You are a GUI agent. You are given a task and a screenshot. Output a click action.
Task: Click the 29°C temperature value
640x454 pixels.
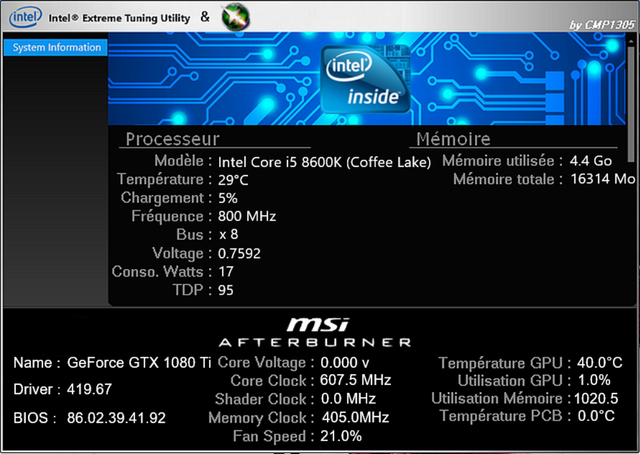pos(233,180)
